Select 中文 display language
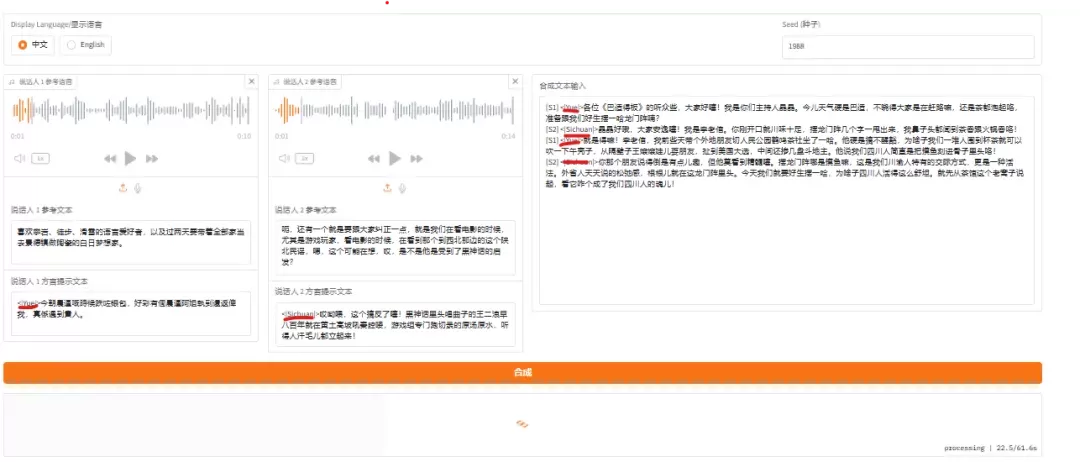 tap(33, 45)
